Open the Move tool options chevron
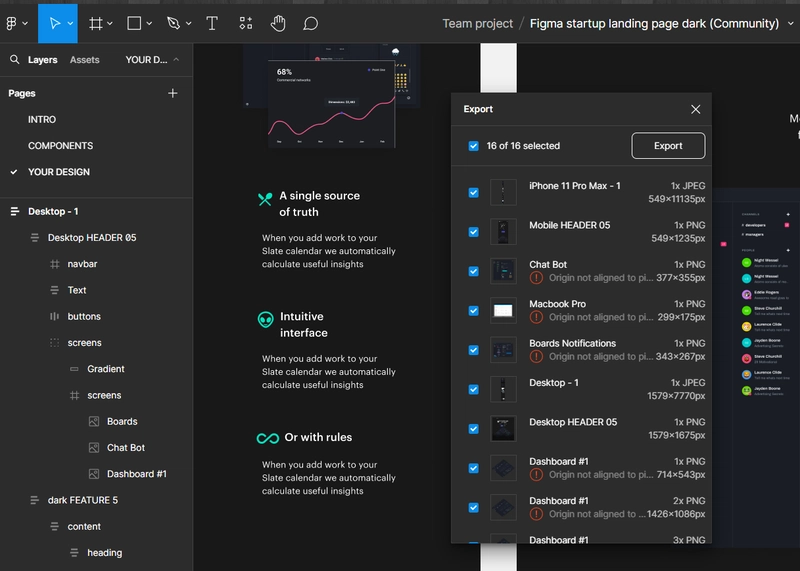 pyautogui.click(x=70, y=23)
